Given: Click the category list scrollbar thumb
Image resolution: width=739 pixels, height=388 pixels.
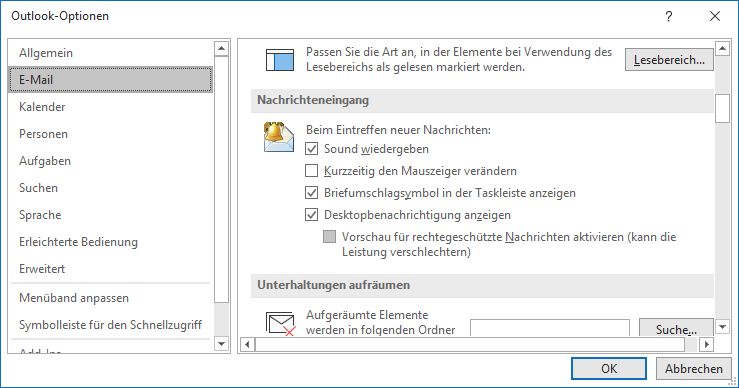Looking at the screenshot, I should click(x=222, y=179).
